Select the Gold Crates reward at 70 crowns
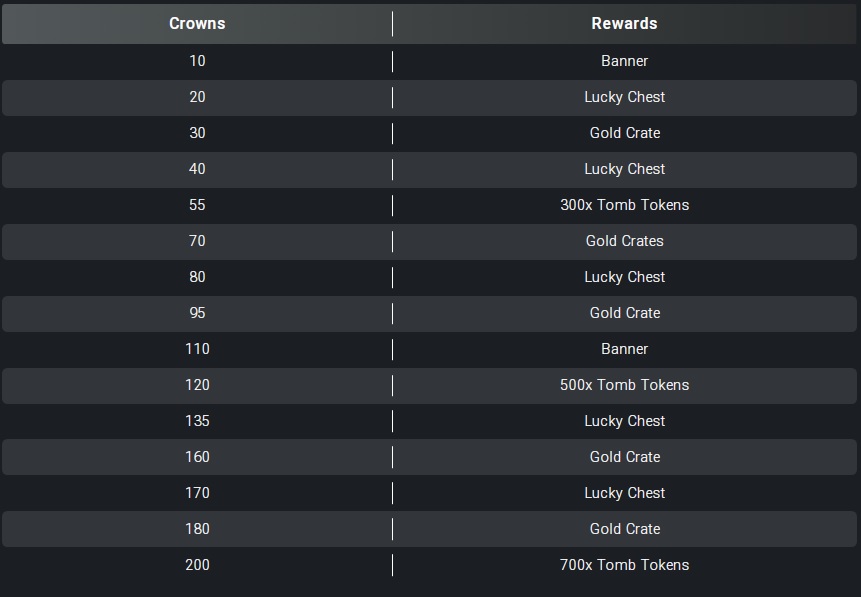This screenshot has width=861, height=597. (x=624, y=241)
